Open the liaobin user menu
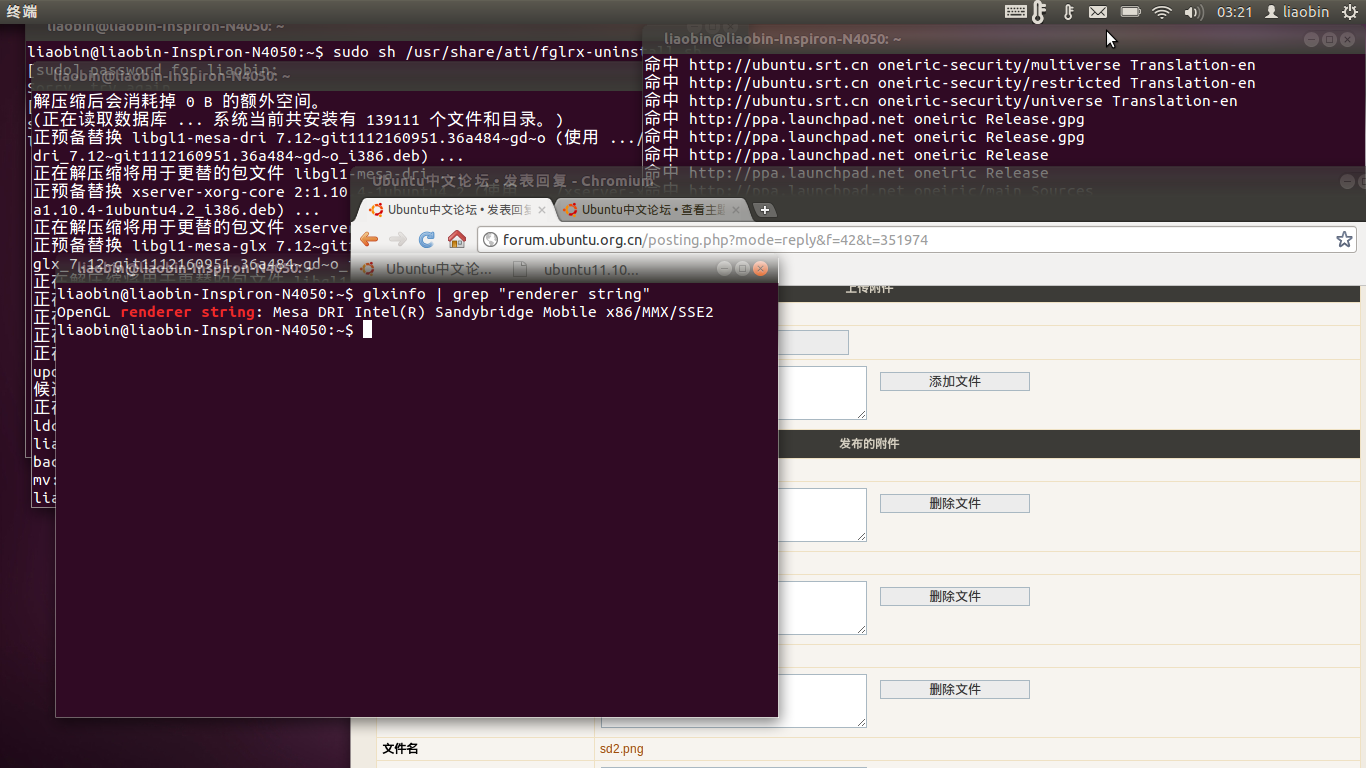This screenshot has width=1366, height=768. click(x=1297, y=12)
